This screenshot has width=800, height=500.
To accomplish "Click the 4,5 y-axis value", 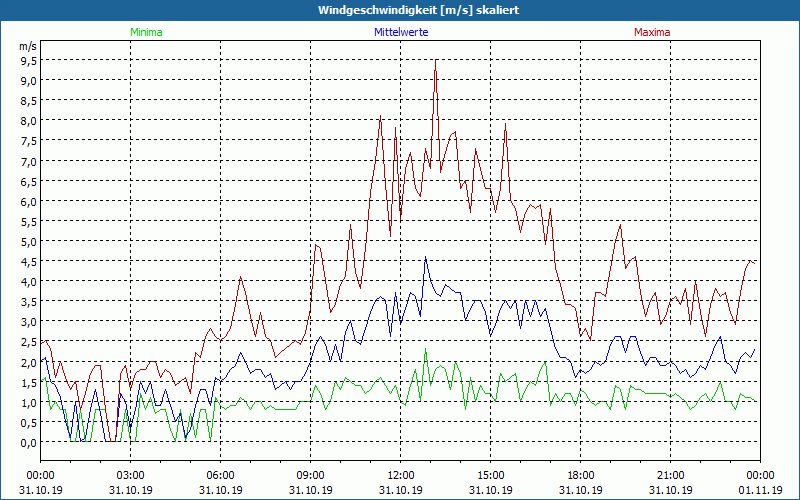I will pyautogui.click(x=29, y=262).
